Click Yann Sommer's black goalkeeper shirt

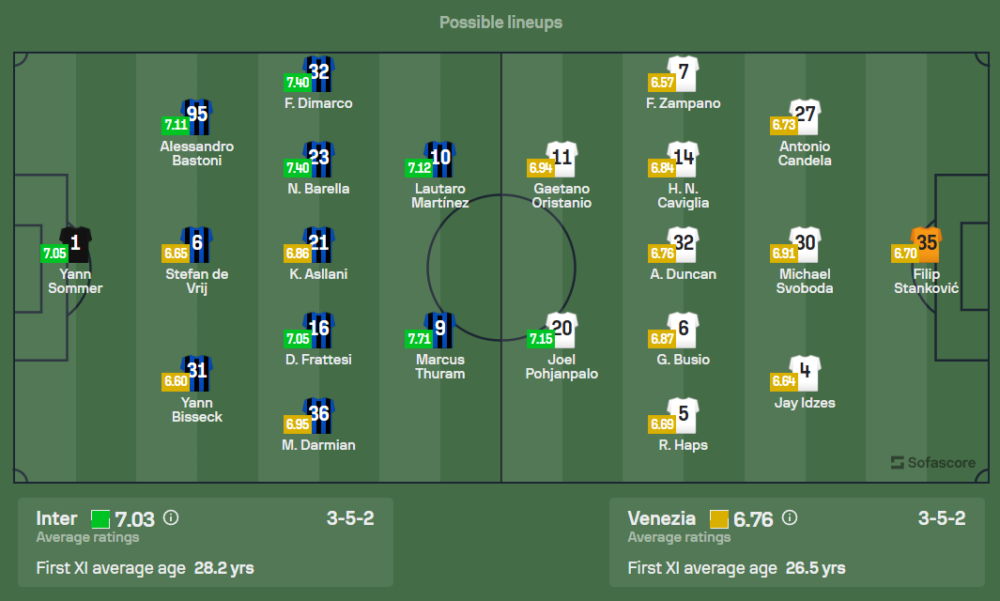click(x=75, y=243)
